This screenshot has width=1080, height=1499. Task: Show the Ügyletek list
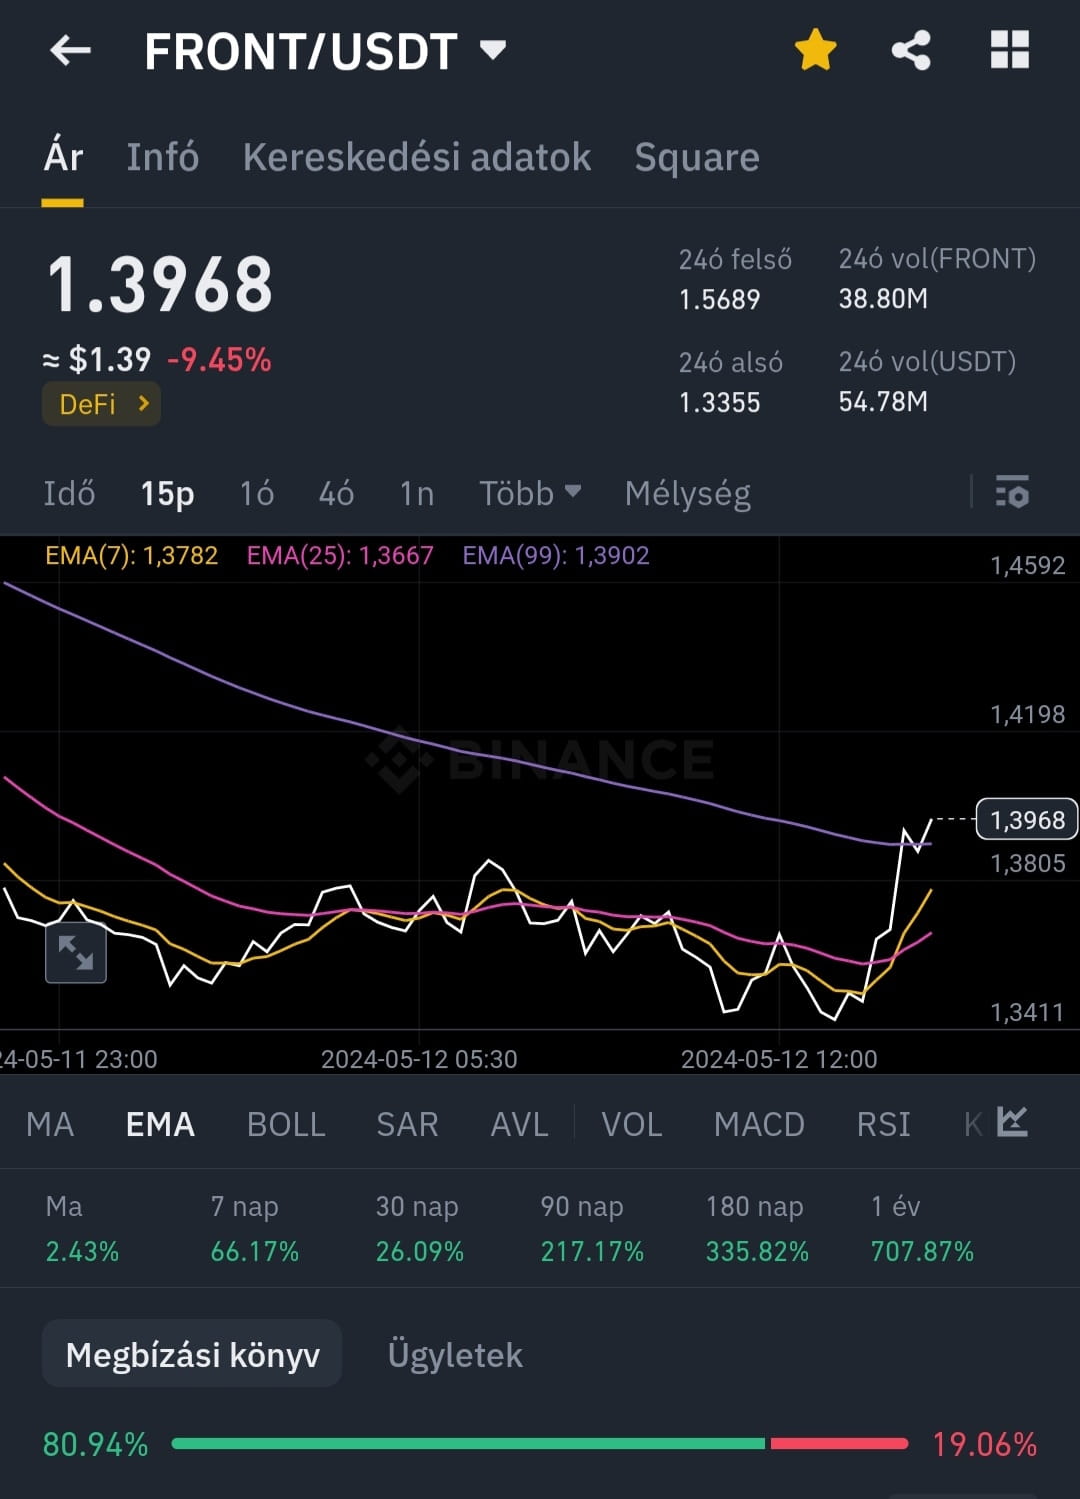click(x=455, y=1355)
